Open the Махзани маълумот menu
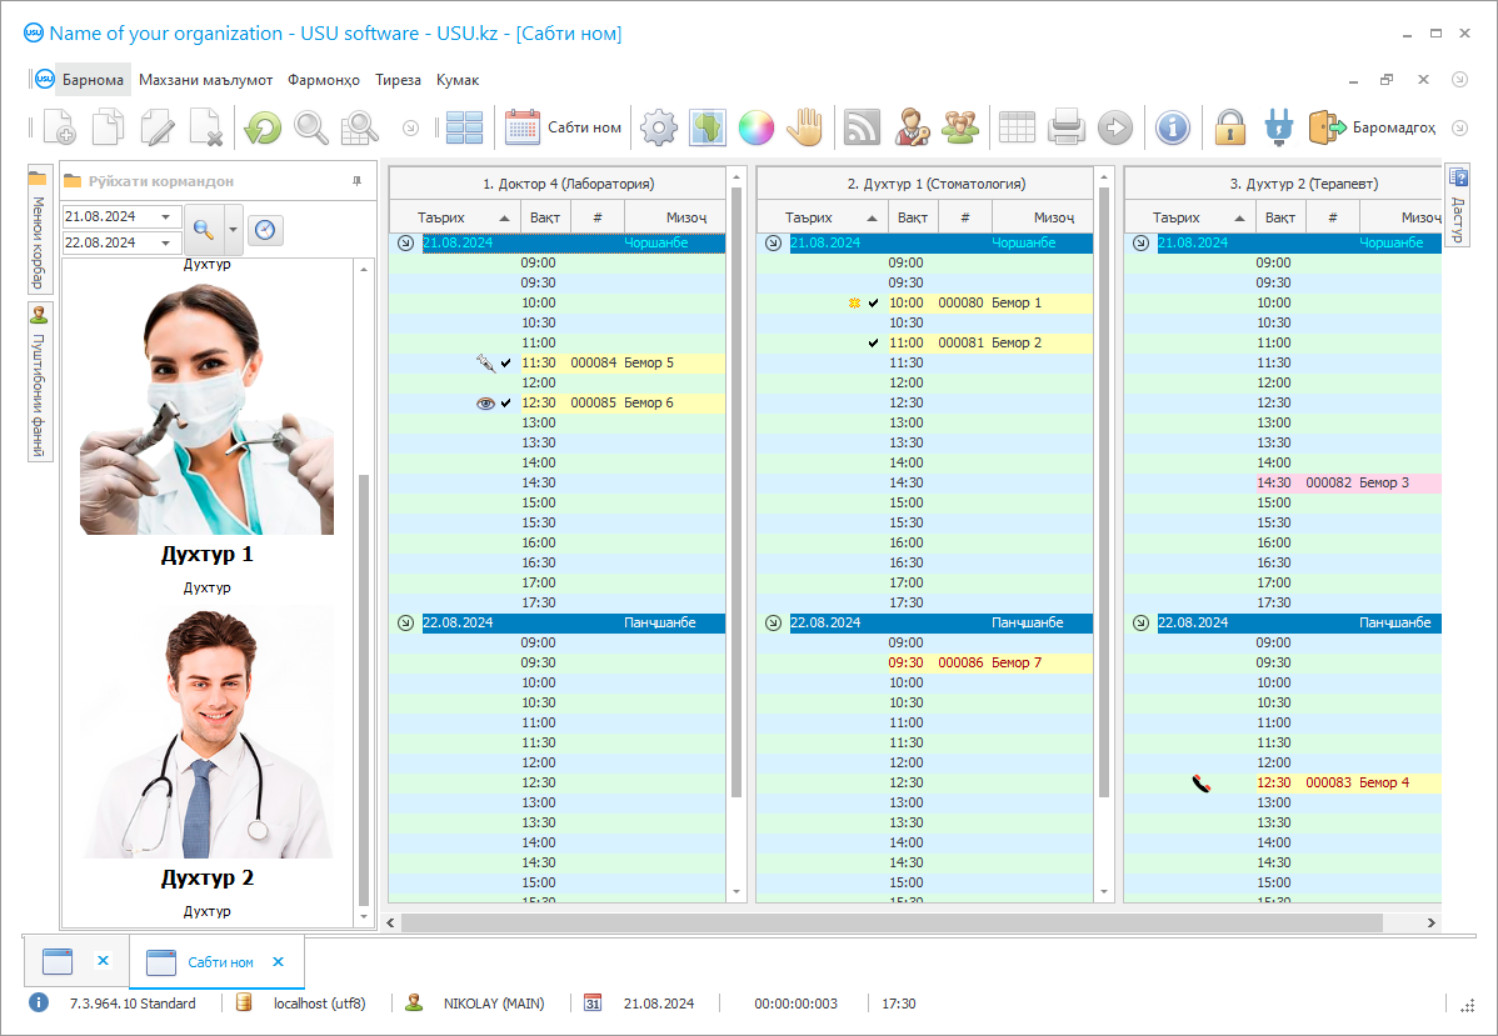 pos(206,80)
